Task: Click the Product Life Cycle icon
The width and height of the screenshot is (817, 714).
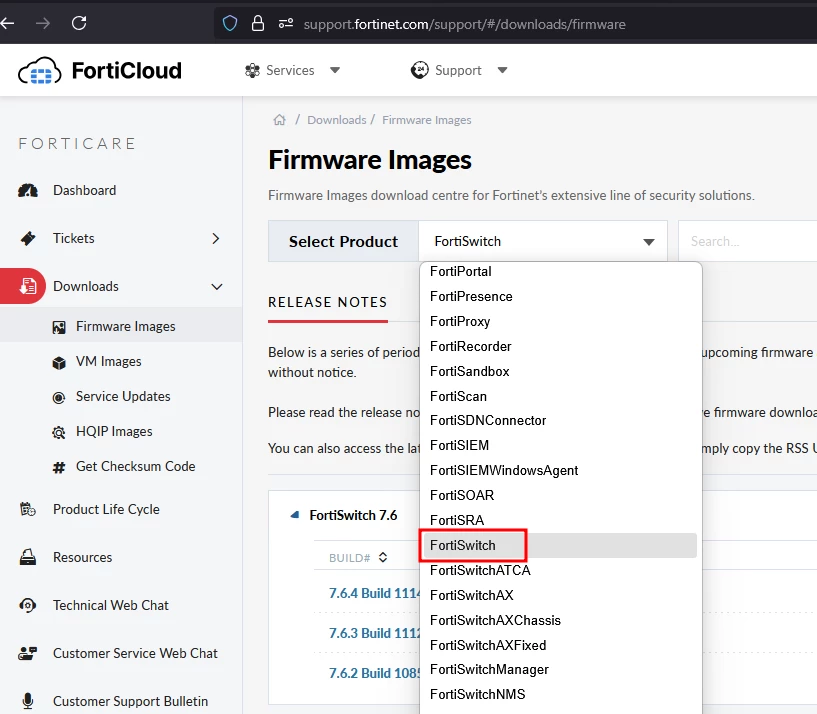Action: [x=28, y=509]
